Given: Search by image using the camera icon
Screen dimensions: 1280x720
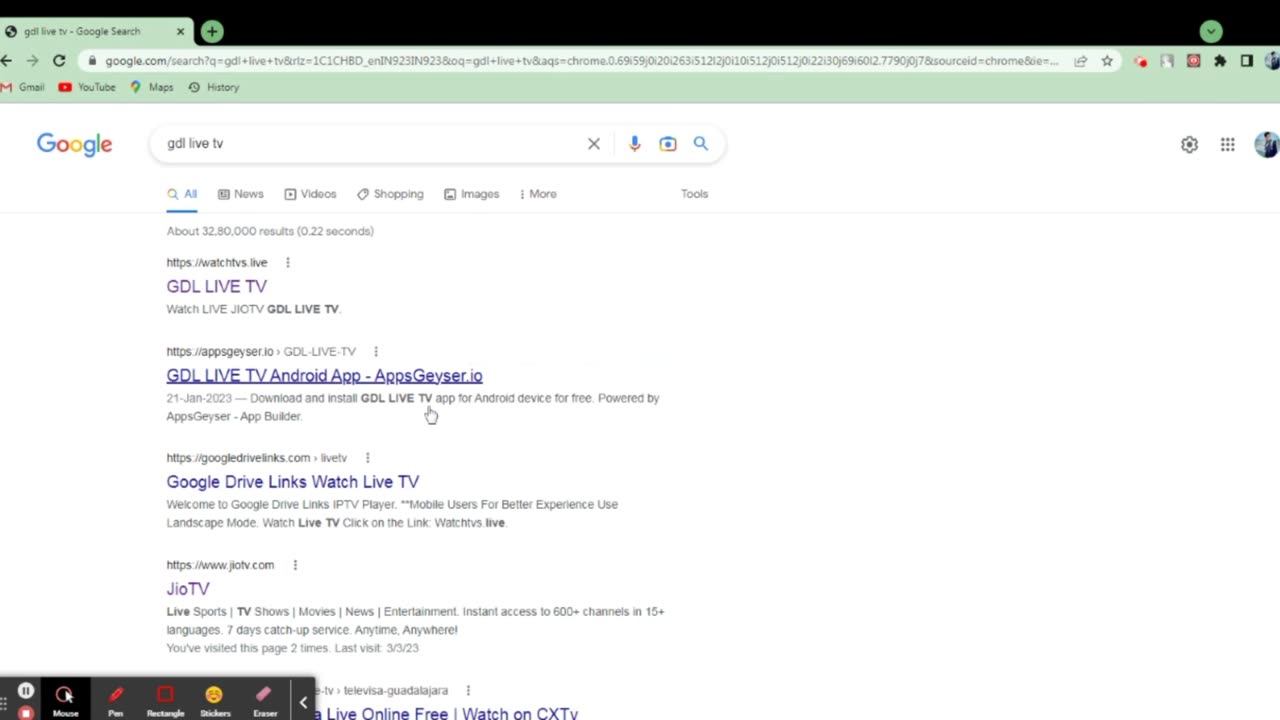Looking at the screenshot, I should (x=668, y=144).
